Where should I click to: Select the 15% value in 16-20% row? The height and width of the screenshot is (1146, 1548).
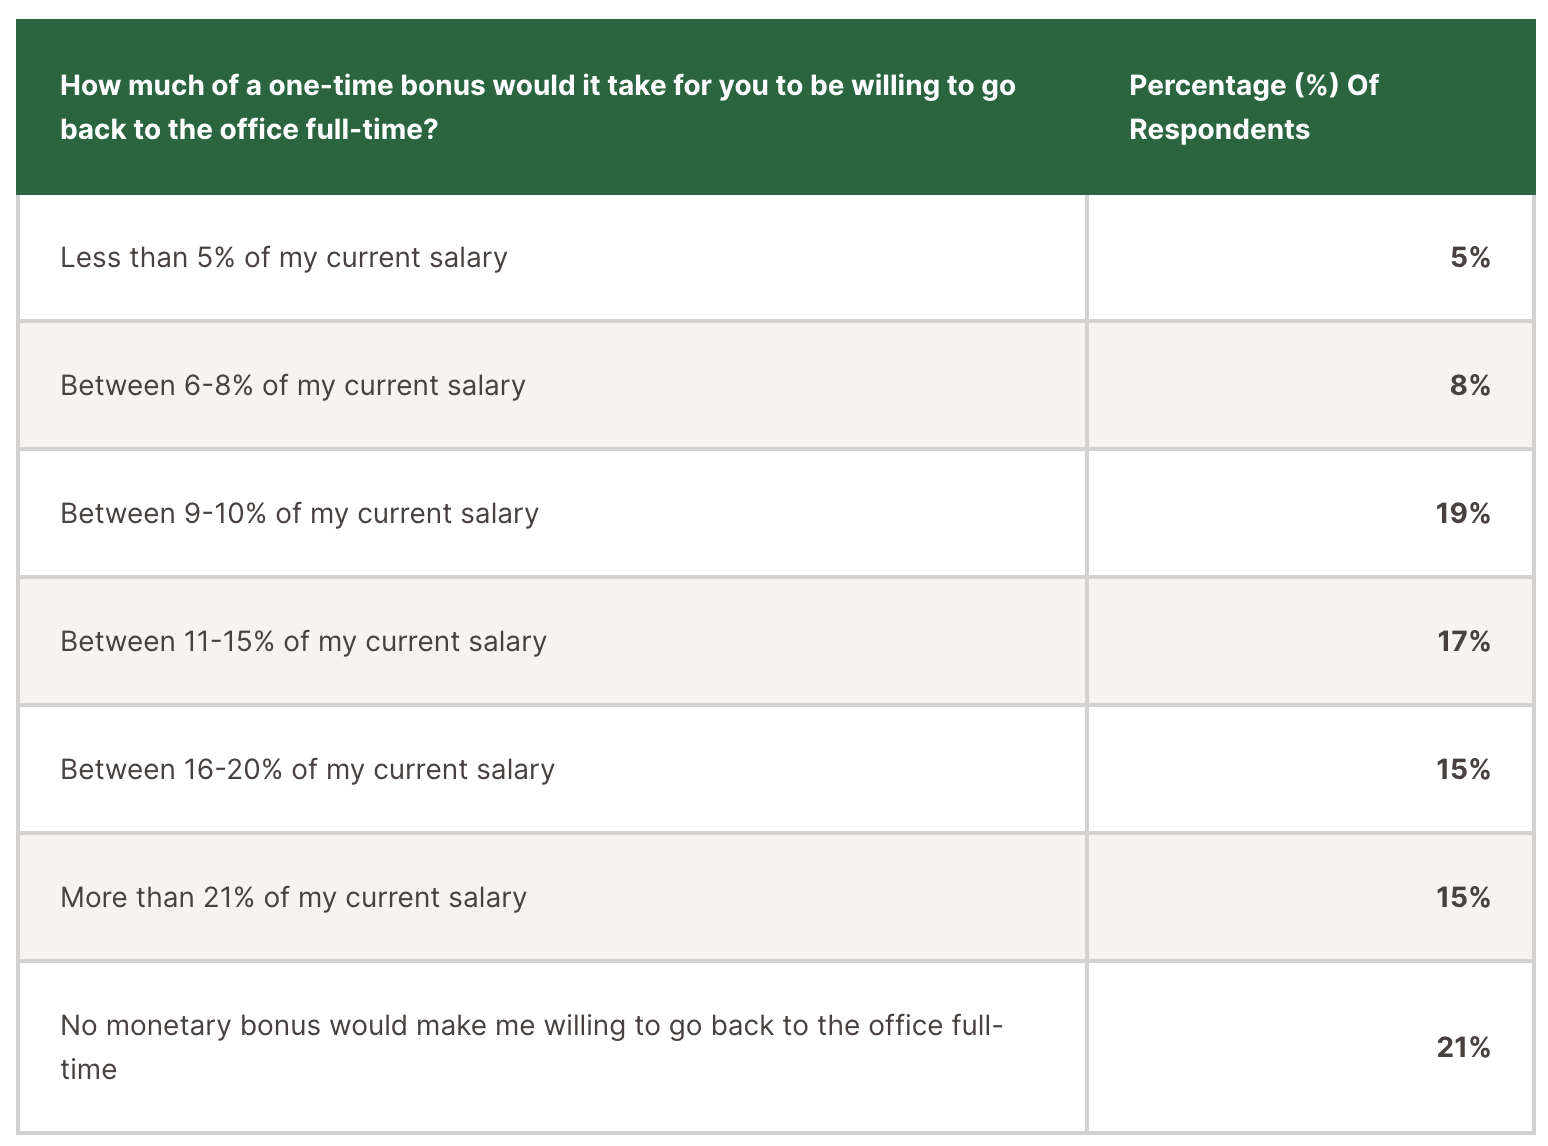(1464, 770)
